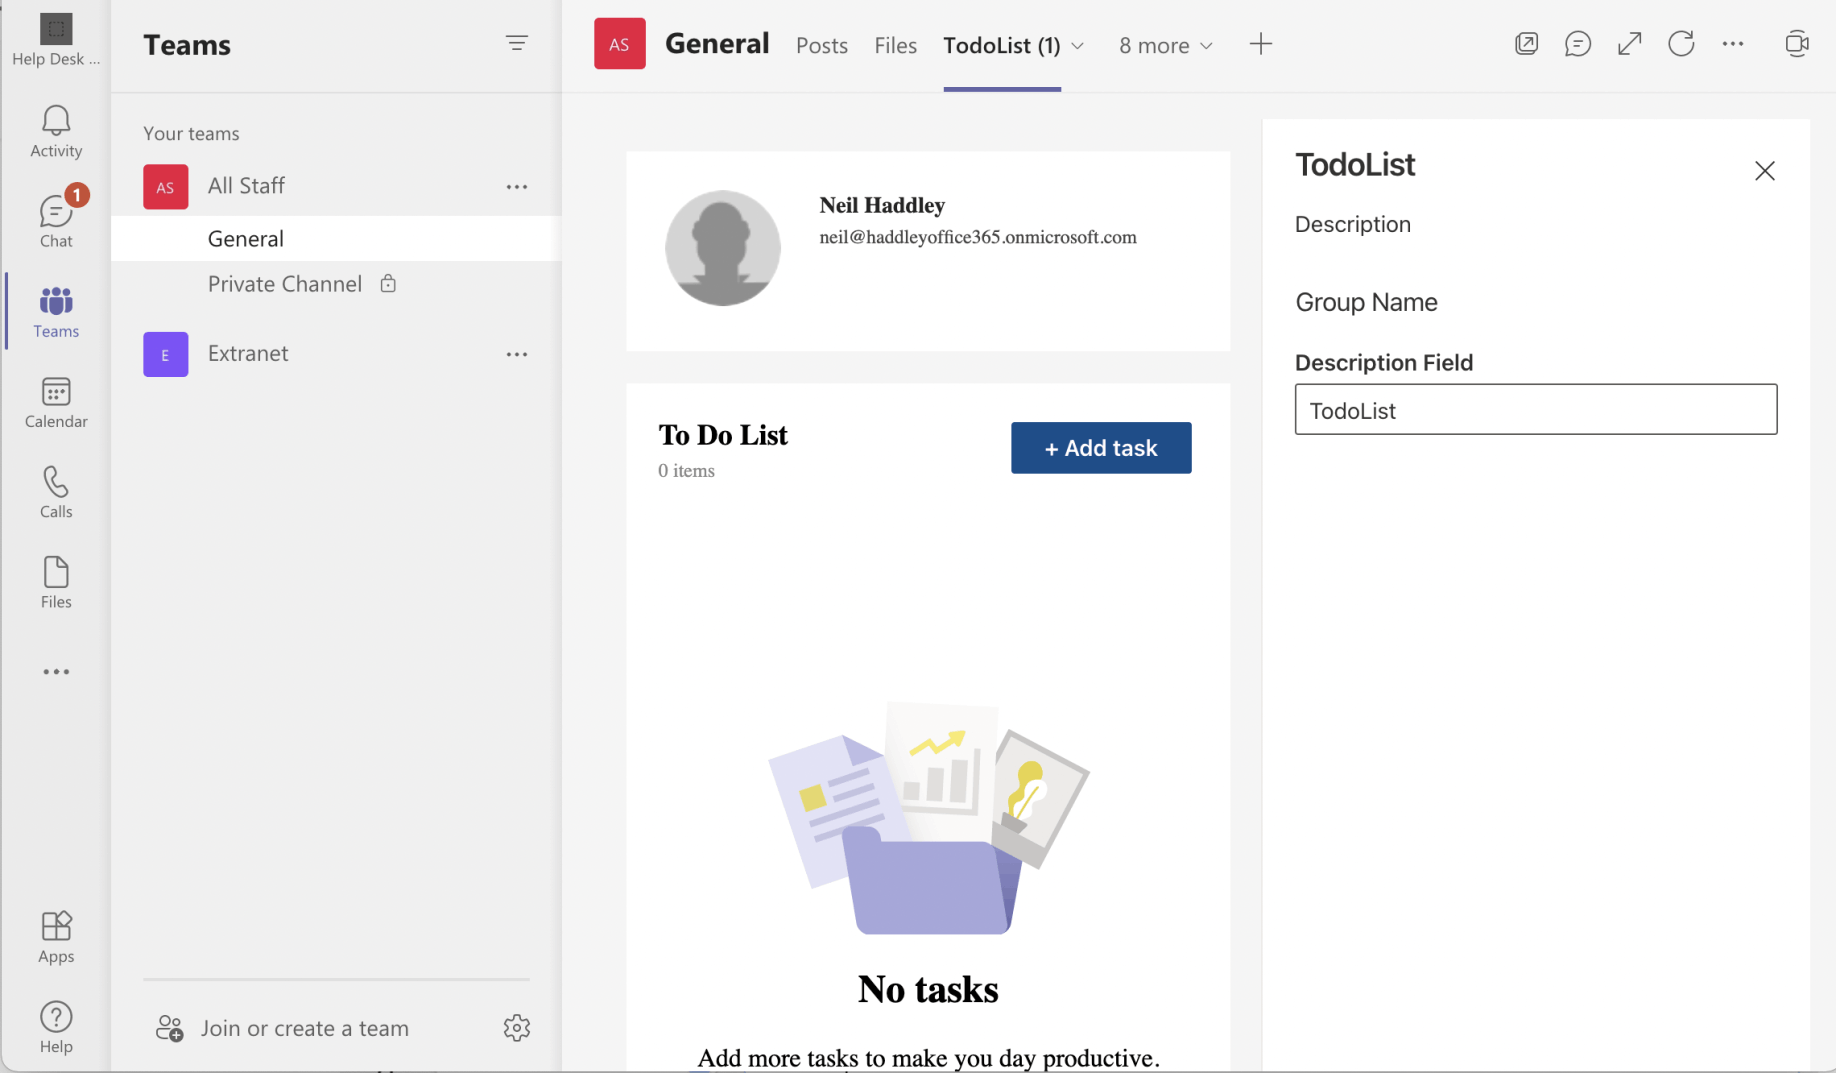Screen dimensions: 1836x1073
Task: Switch to the Files tab
Action: pyautogui.click(x=896, y=46)
